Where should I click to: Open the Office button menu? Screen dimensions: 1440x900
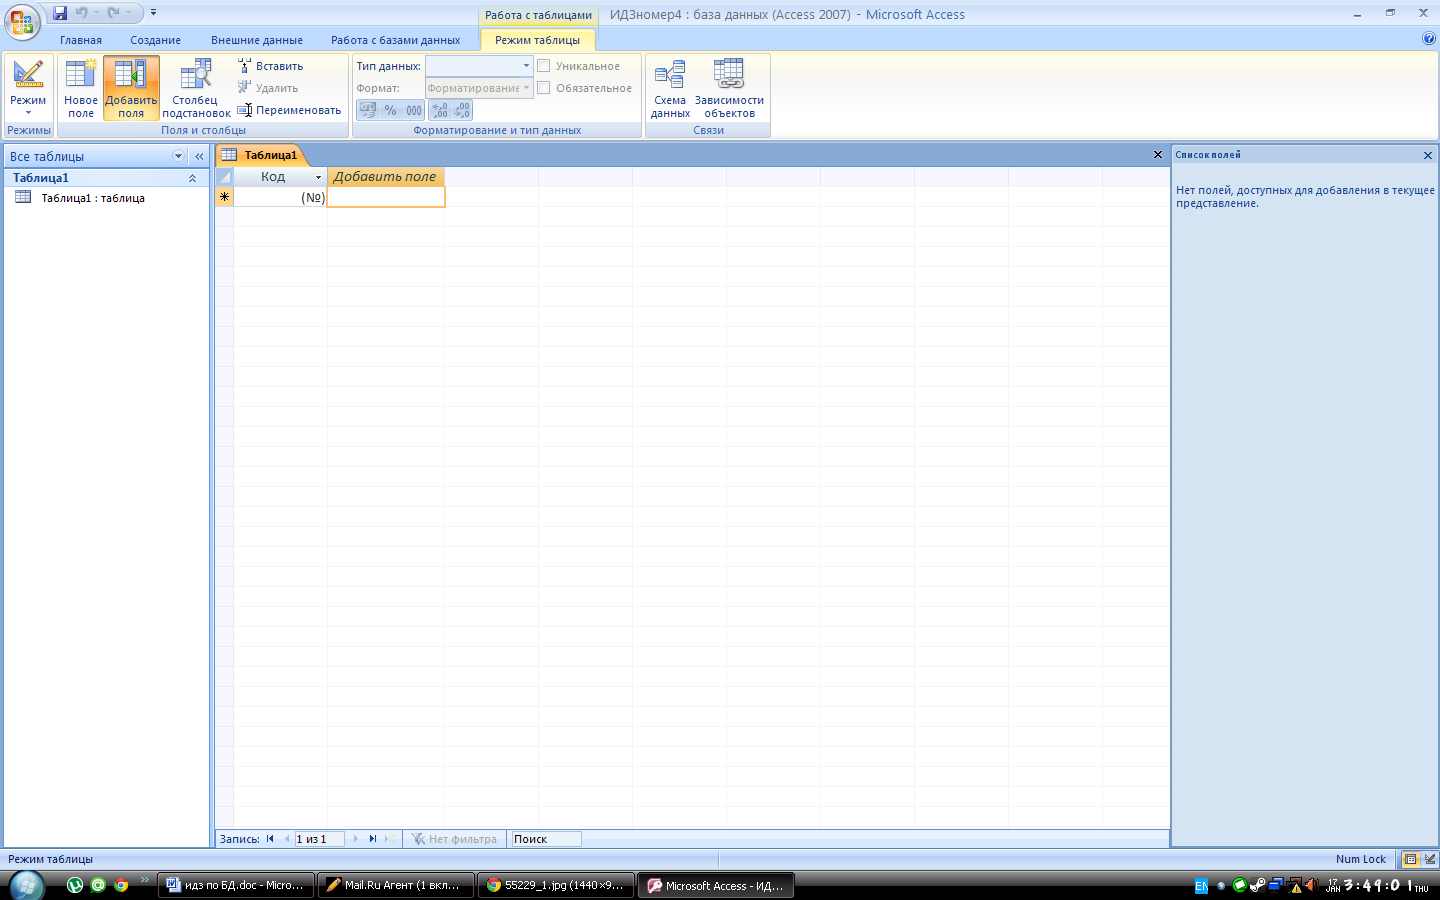click(x=22, y=22)
